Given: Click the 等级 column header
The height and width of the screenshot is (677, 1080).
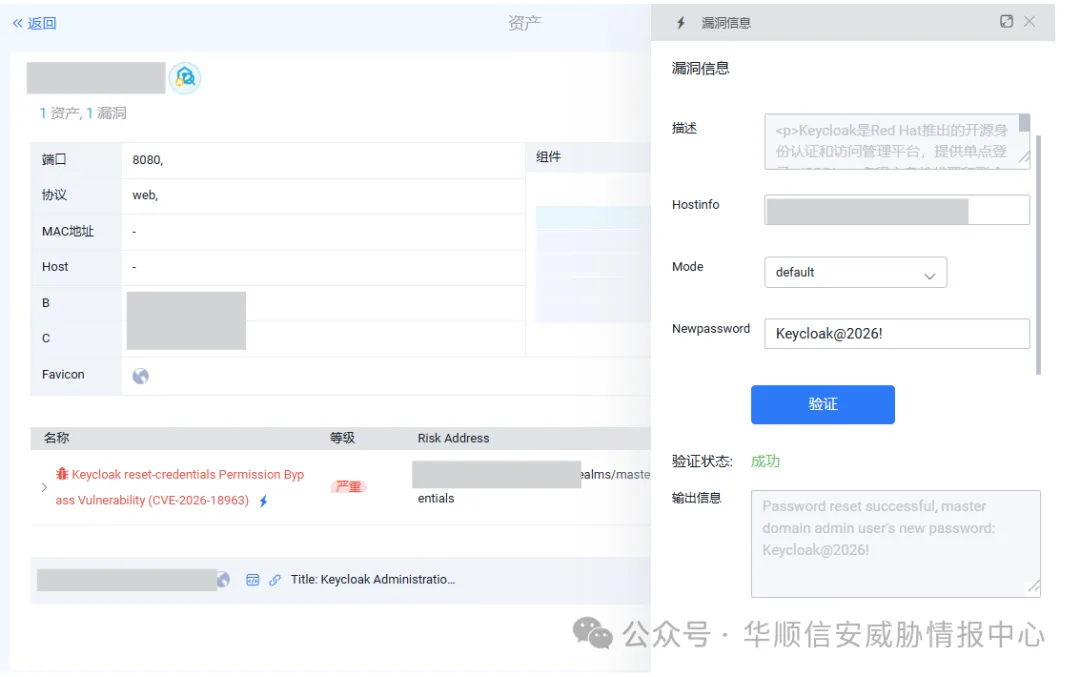Looking at the screenshot, I should click(x=342, y=438).
